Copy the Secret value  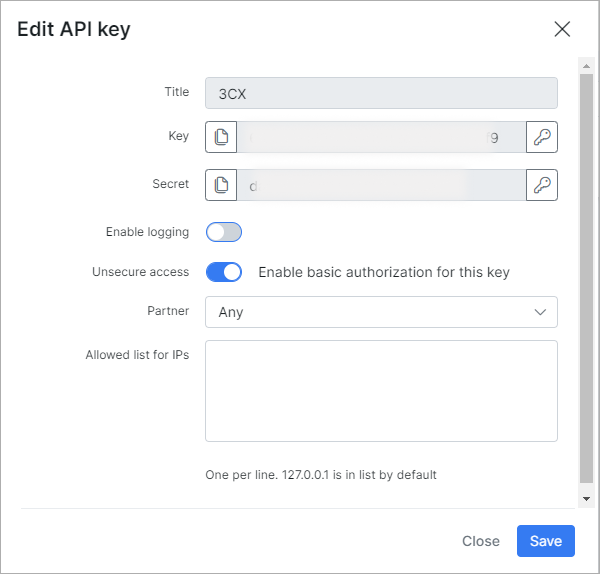(x=221, y=185)
